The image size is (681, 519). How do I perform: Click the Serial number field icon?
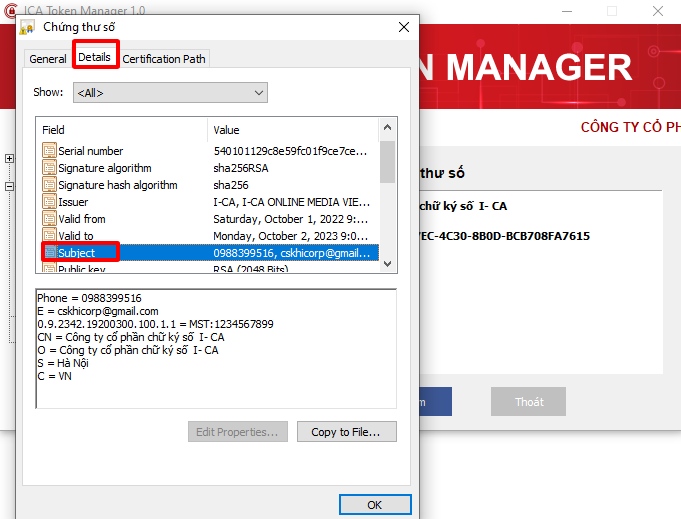point(49,151)
